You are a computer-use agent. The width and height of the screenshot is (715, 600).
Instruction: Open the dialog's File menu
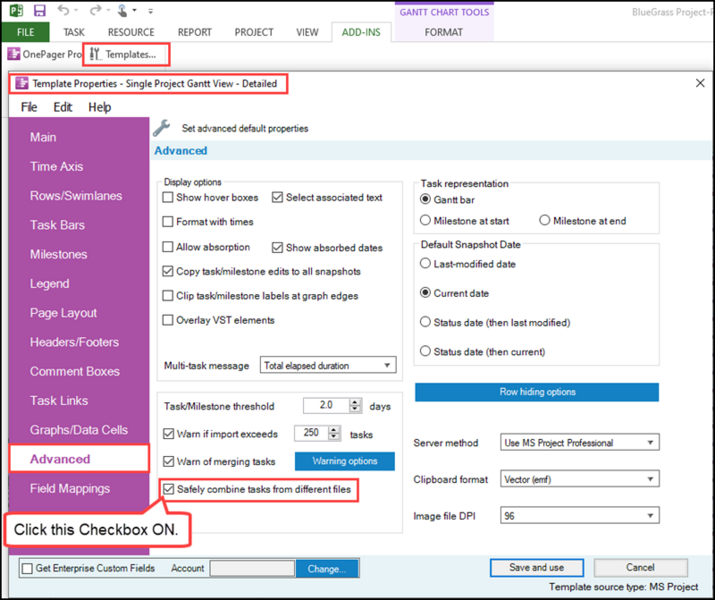coord(29,107)
